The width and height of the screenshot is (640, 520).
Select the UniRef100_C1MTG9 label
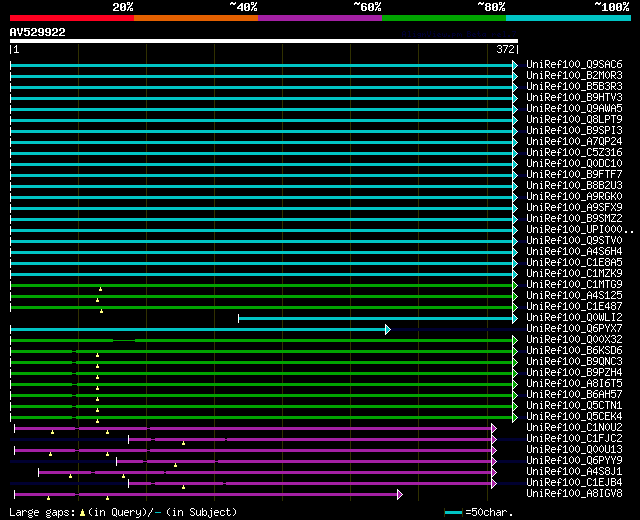coord(574,285)
